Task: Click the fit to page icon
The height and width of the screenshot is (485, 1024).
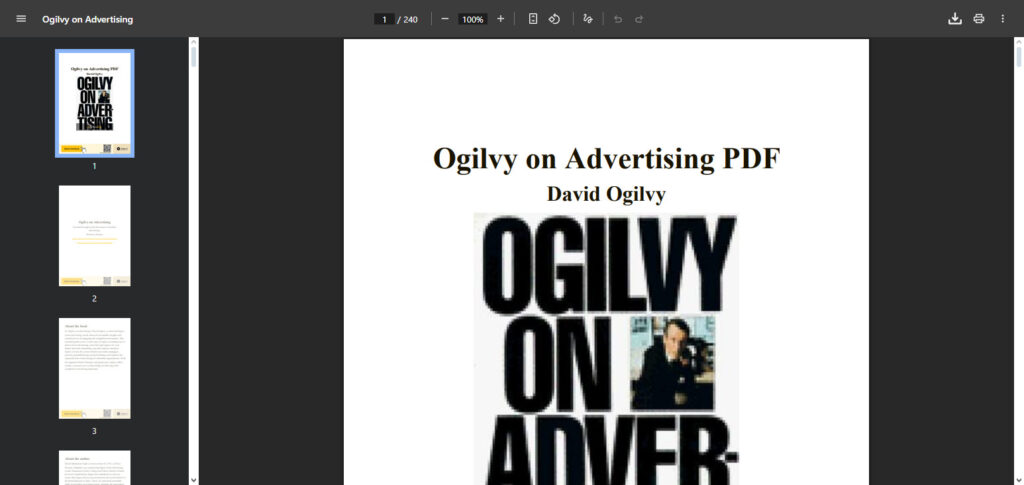Action: pyautogui.click(x=533, y=19)
